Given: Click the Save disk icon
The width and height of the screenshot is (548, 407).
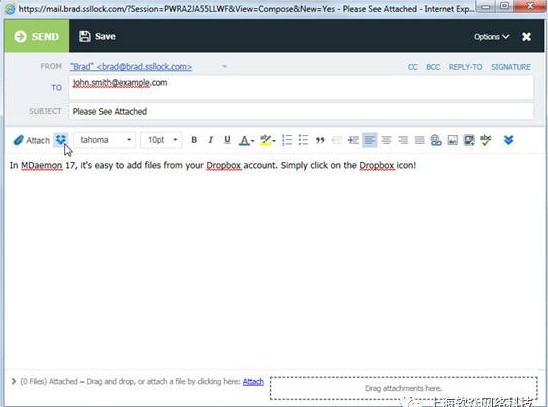Looking at the screenshot, I should click(x=85, y=36).
